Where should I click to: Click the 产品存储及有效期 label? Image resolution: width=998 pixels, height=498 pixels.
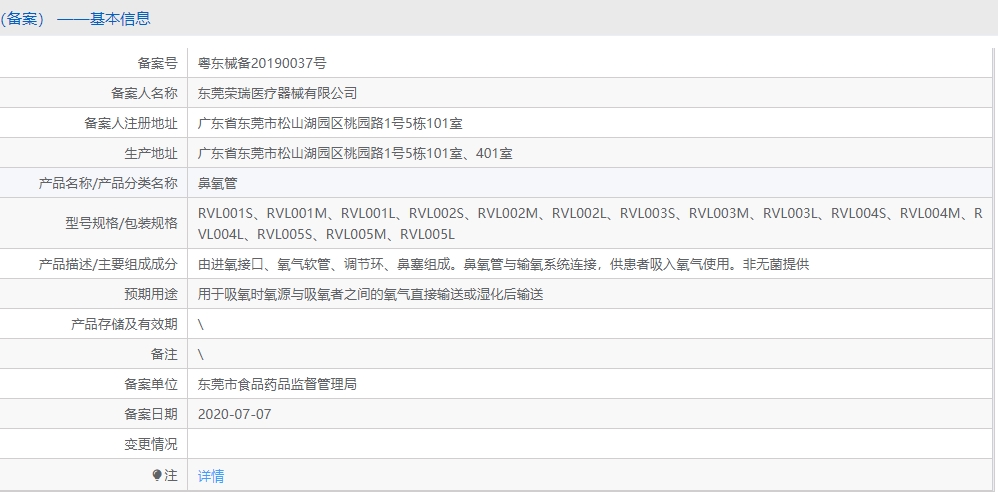click(124, 324)
